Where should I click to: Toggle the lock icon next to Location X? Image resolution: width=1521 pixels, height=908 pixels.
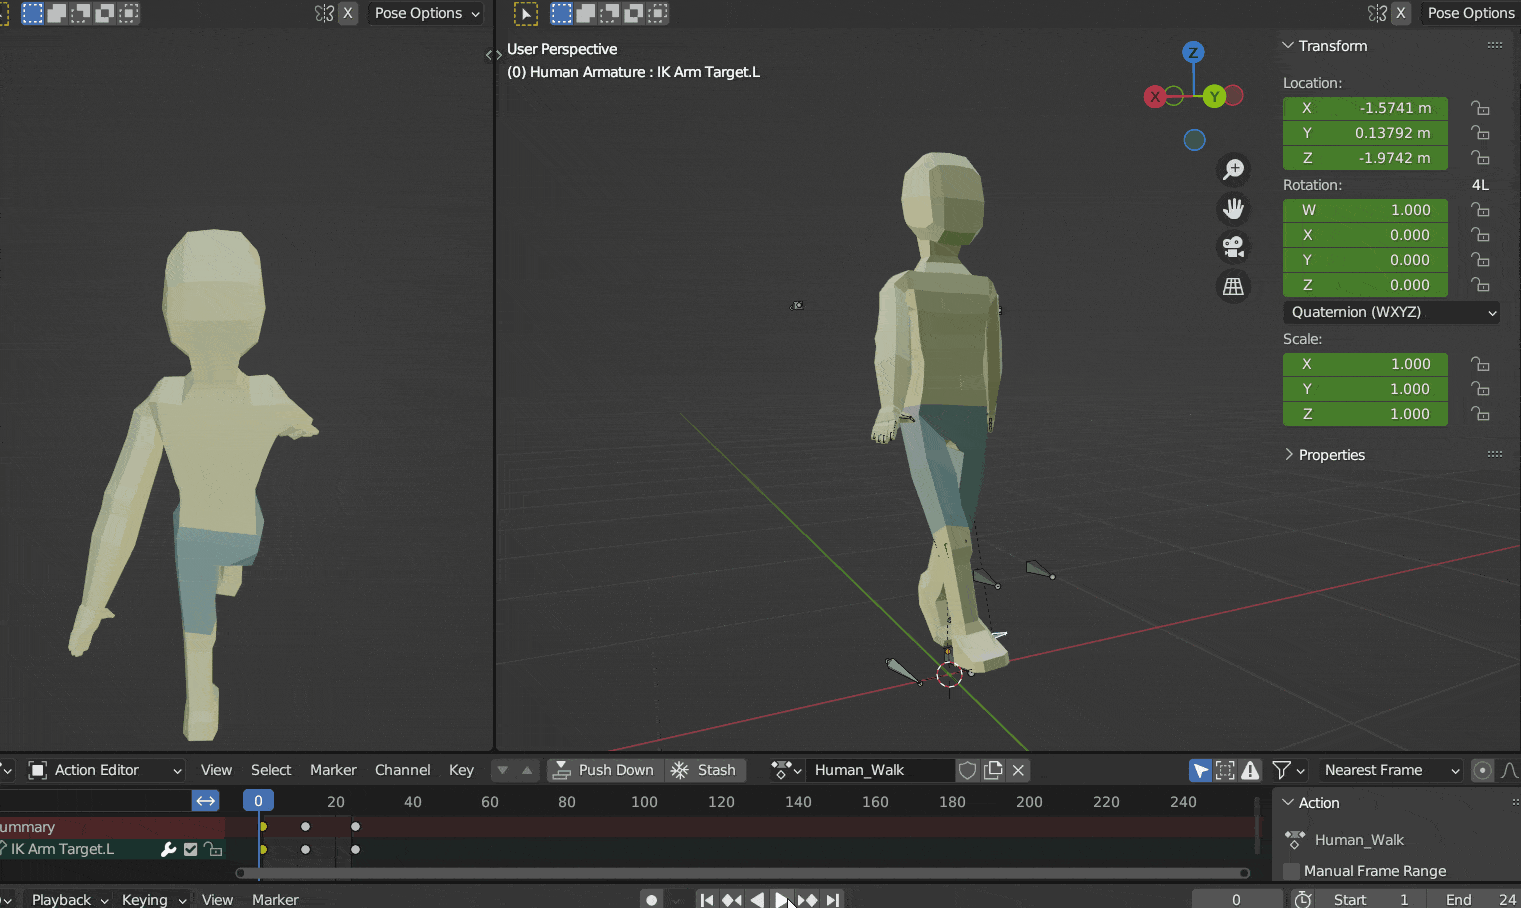(x=1481, y=108)
